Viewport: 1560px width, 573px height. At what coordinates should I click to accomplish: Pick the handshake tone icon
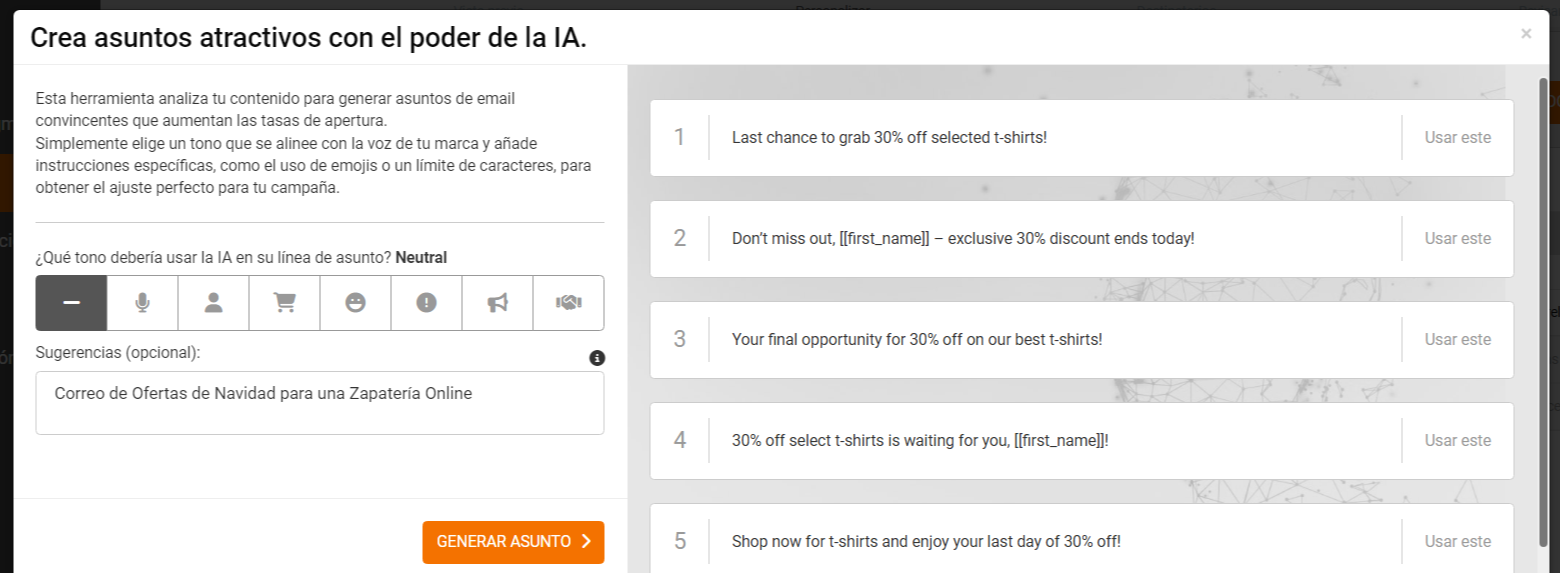(x=568, y=303)
